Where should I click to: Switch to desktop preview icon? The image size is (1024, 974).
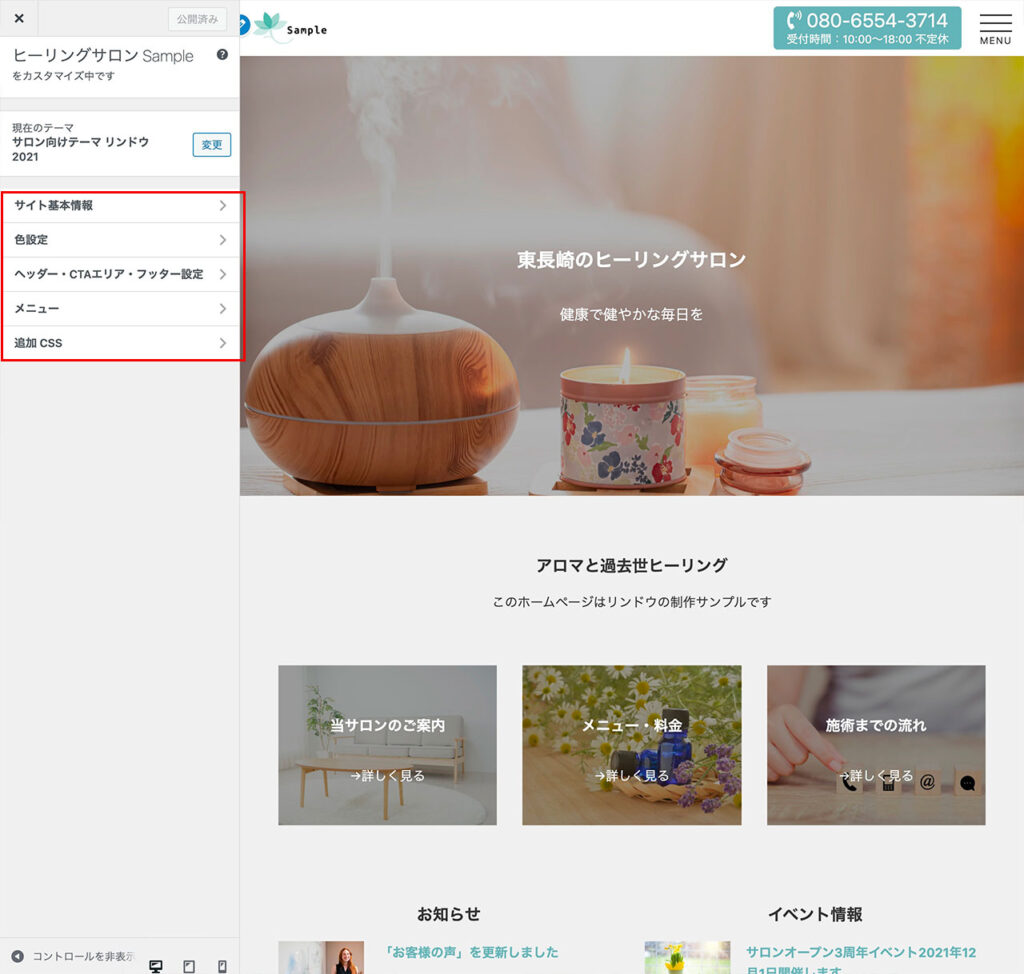[155, 966]
